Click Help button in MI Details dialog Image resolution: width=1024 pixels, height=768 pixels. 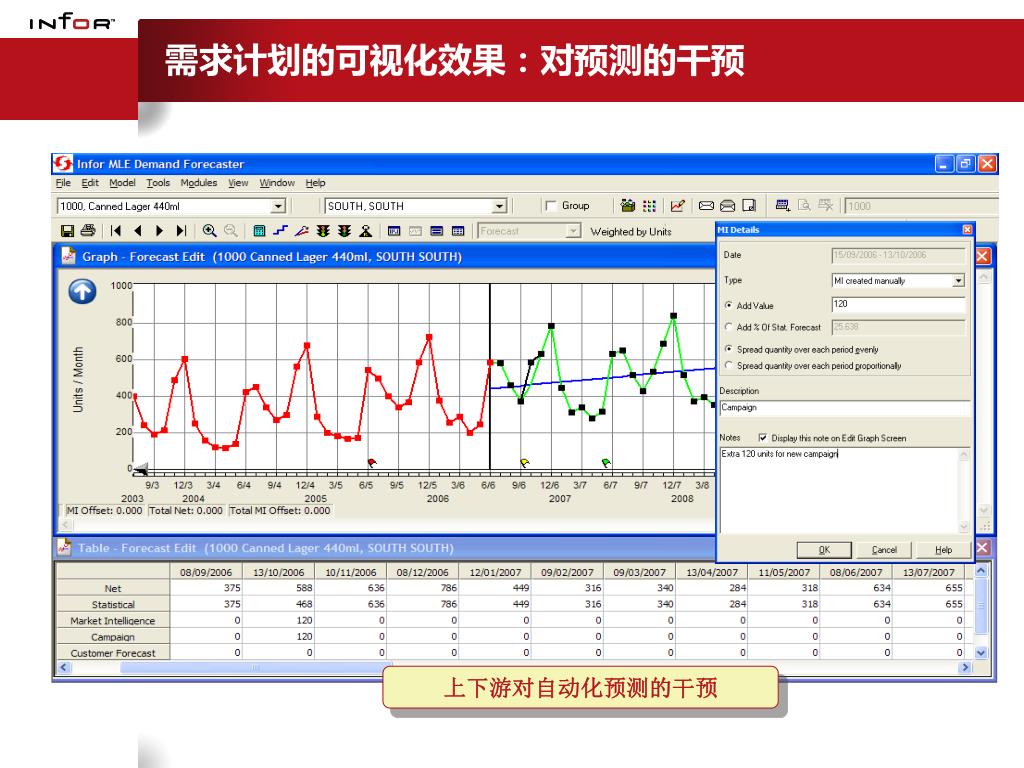click(x=943, y=550)
